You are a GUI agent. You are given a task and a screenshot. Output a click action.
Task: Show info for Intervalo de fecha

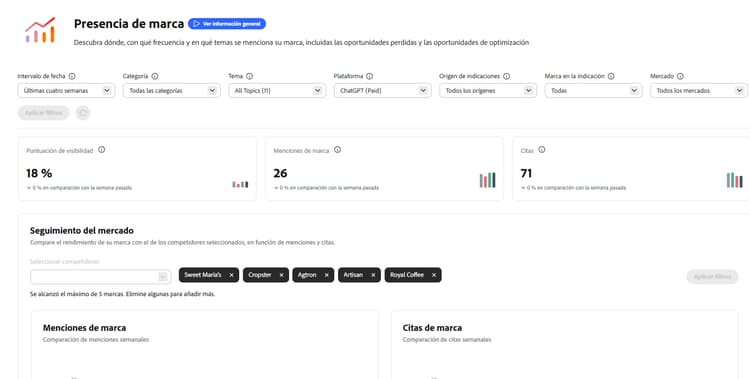(x=72, y=76)
